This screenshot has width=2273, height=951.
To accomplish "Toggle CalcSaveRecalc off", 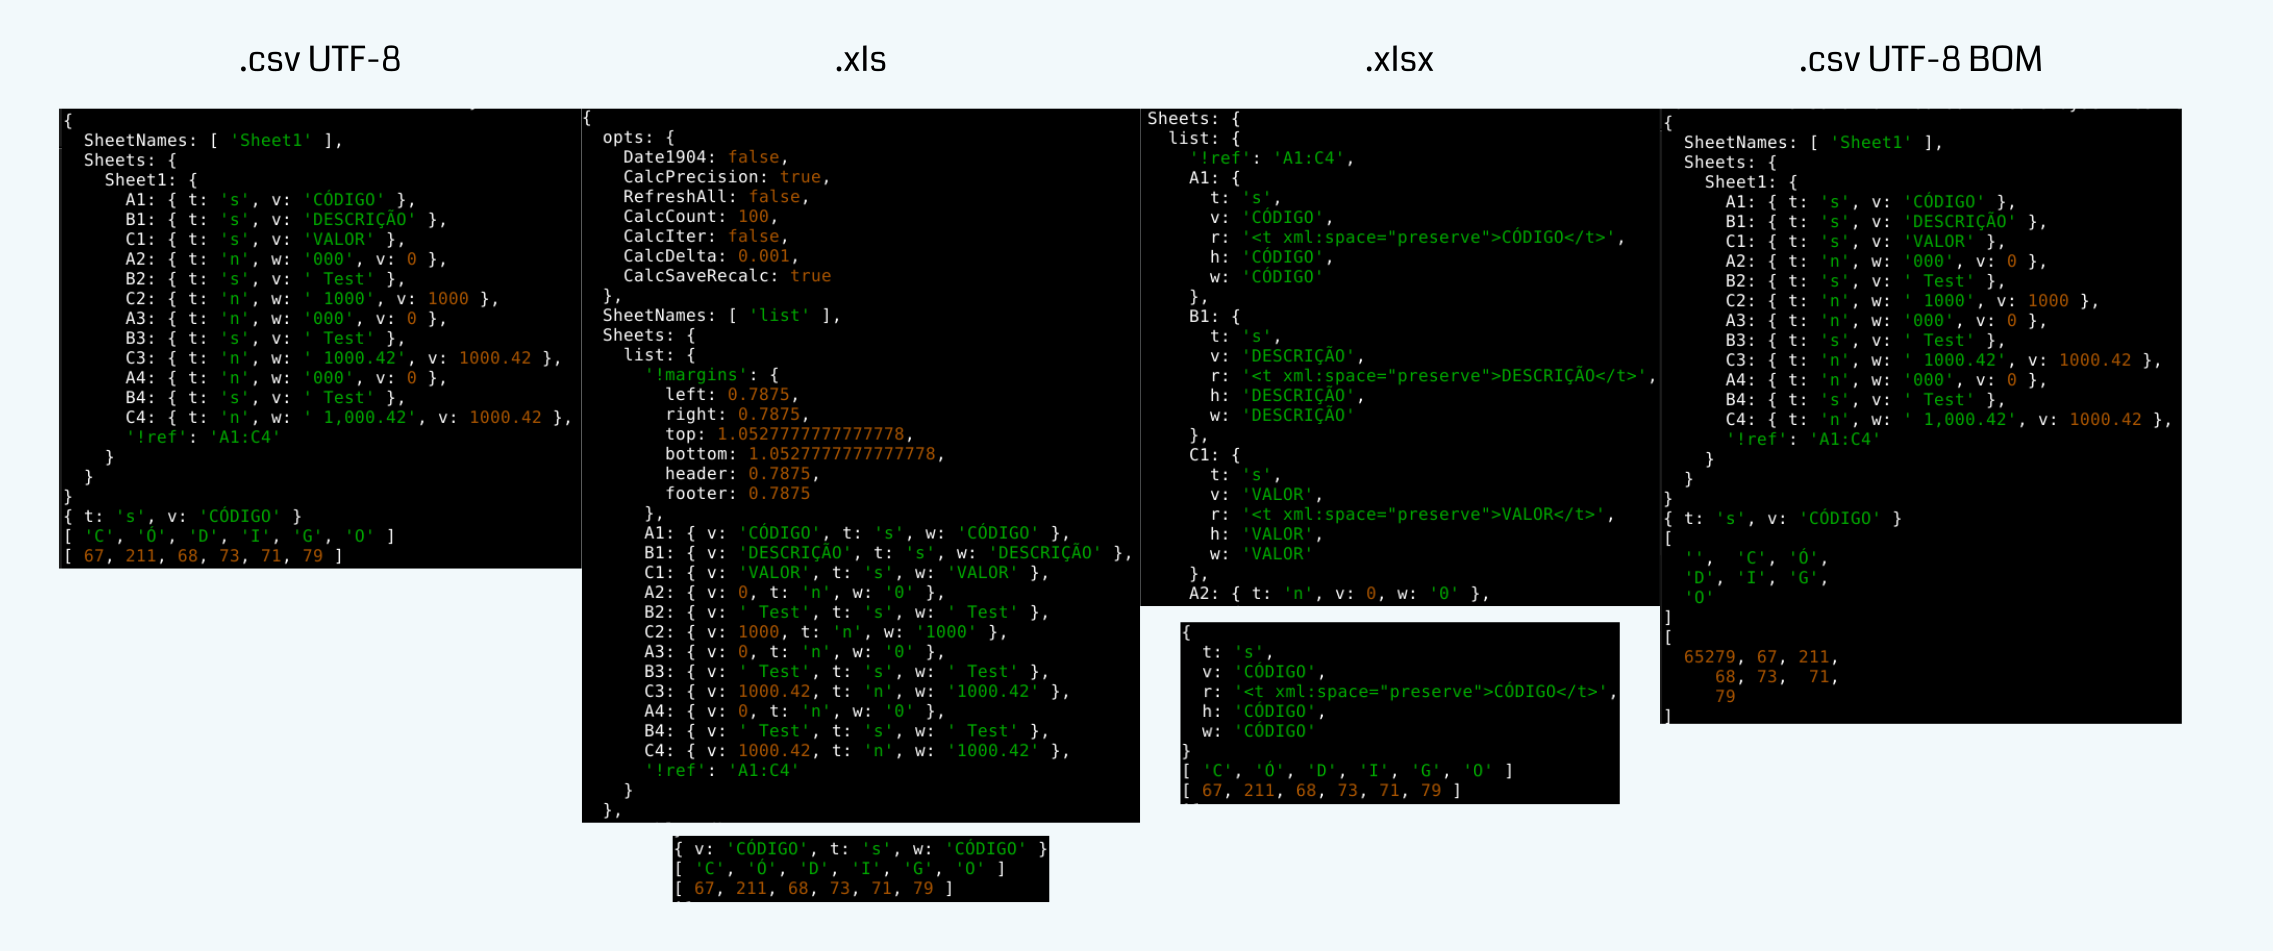I will pos(730,276).
